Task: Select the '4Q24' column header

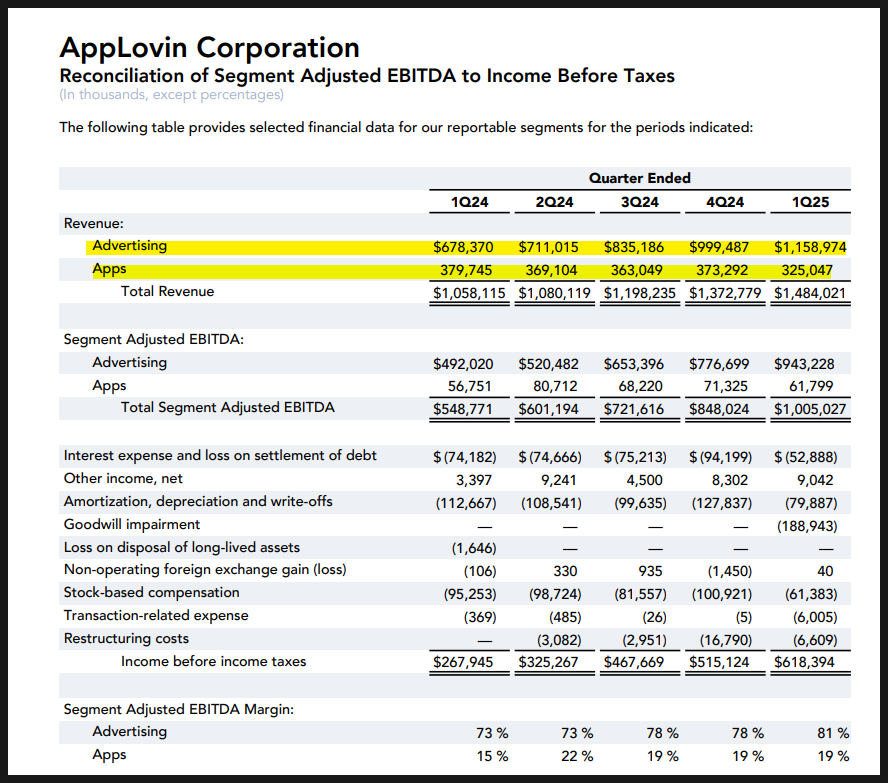Action: click(x=725, y=202)
